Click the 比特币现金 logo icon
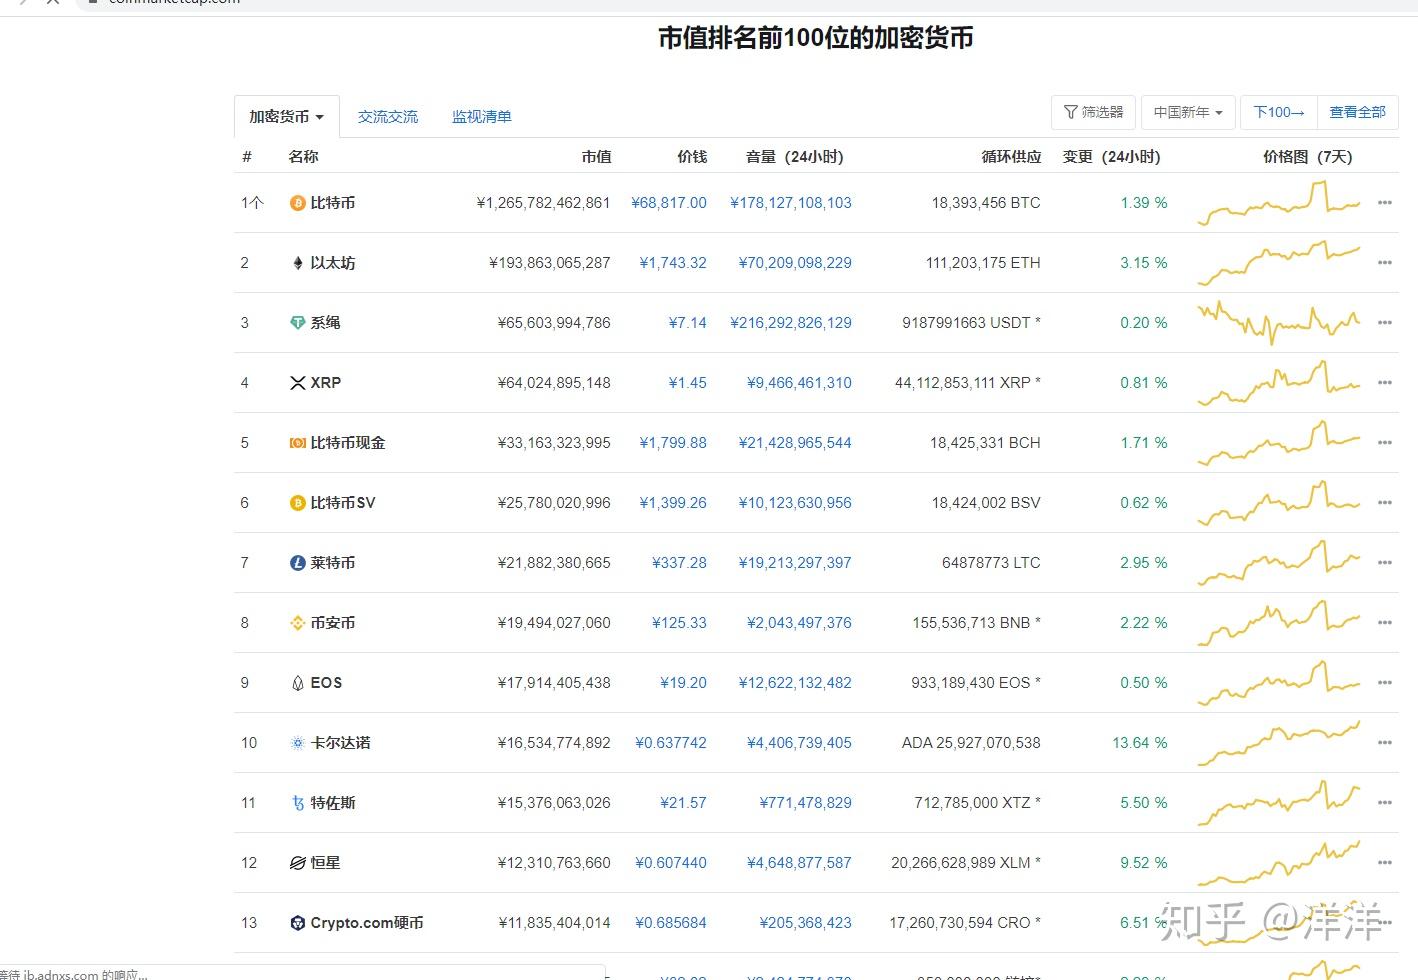This screenshot has width=1418, height=980. pyautogui.click(x=297, y=443)
